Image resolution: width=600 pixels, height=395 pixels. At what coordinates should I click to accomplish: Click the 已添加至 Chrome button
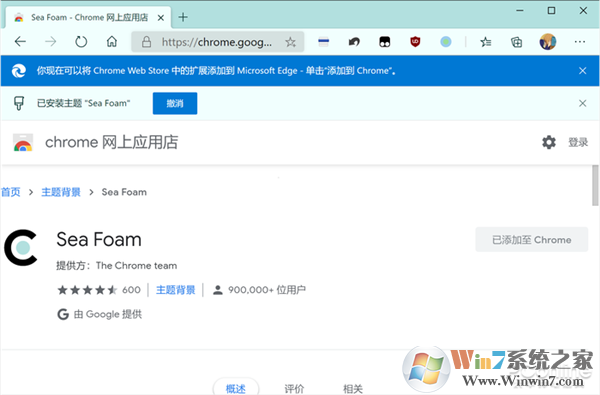pos(532,240)
